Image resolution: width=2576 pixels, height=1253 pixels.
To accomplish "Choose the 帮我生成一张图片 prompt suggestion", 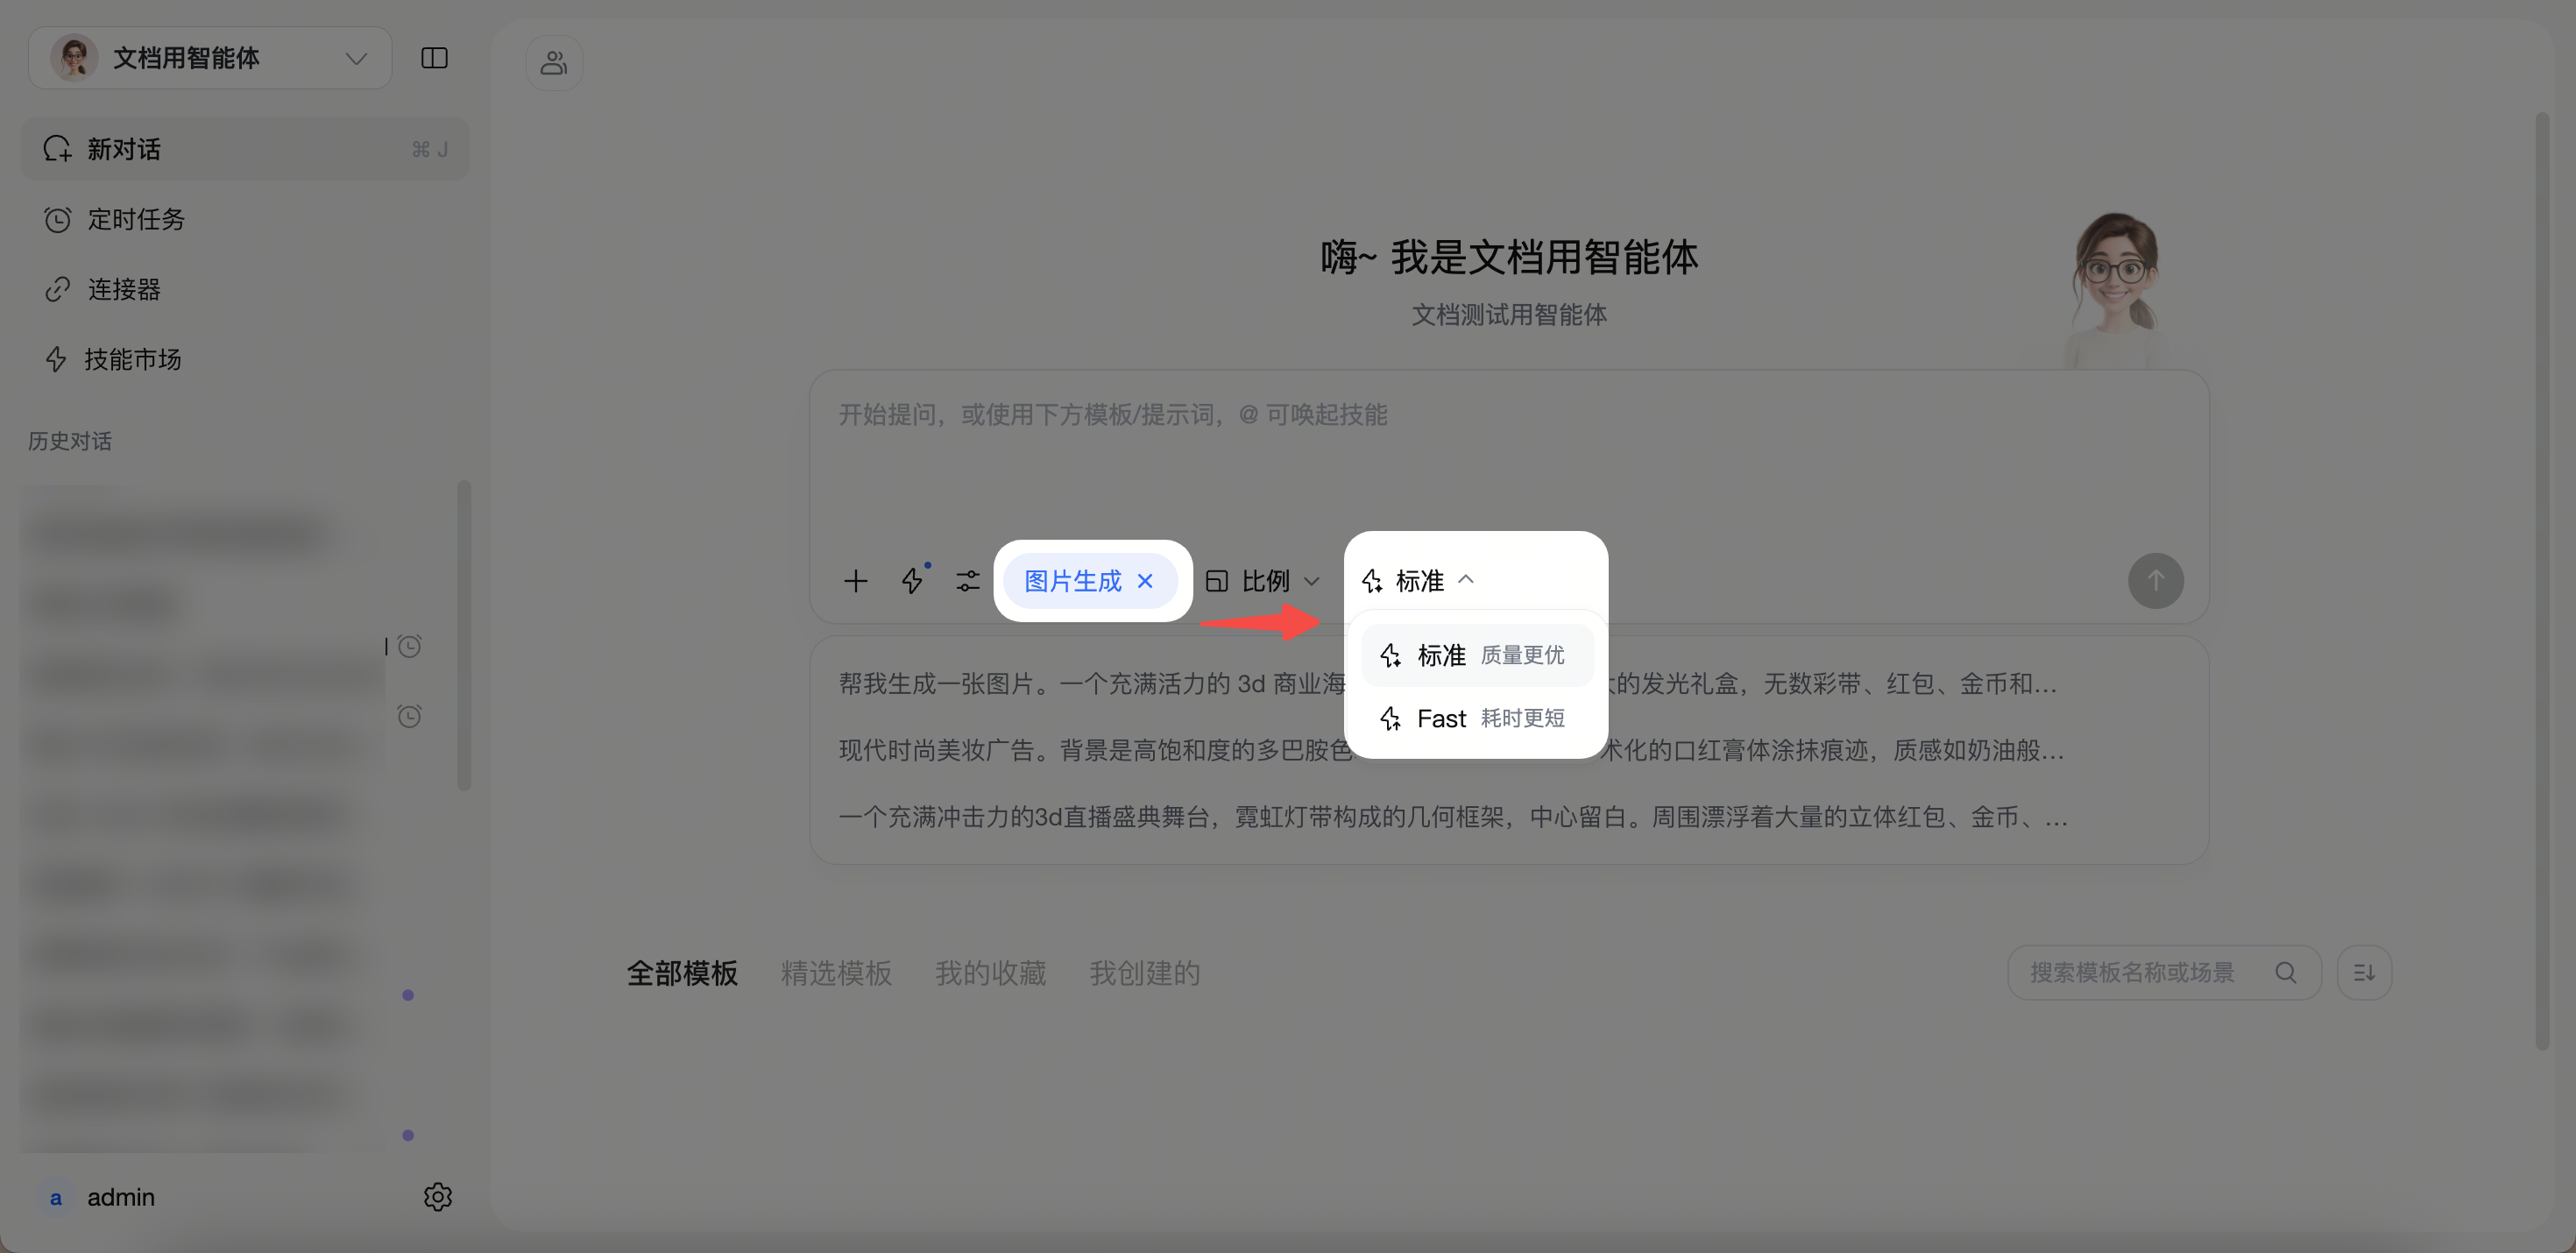I will pos(1448,684).
